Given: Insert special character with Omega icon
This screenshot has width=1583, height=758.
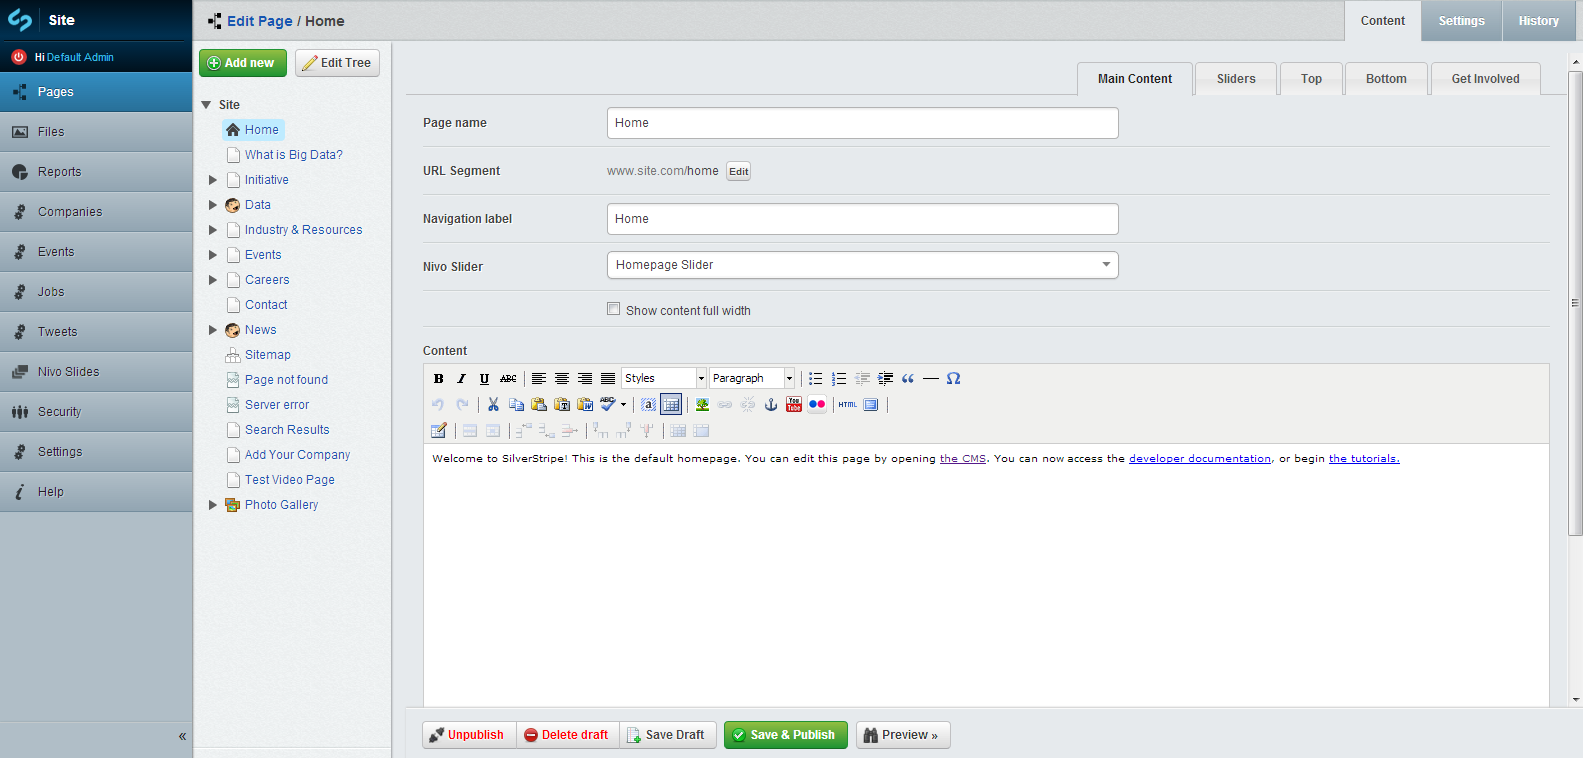Looking at the screenshot, I should tap(953, 379).
